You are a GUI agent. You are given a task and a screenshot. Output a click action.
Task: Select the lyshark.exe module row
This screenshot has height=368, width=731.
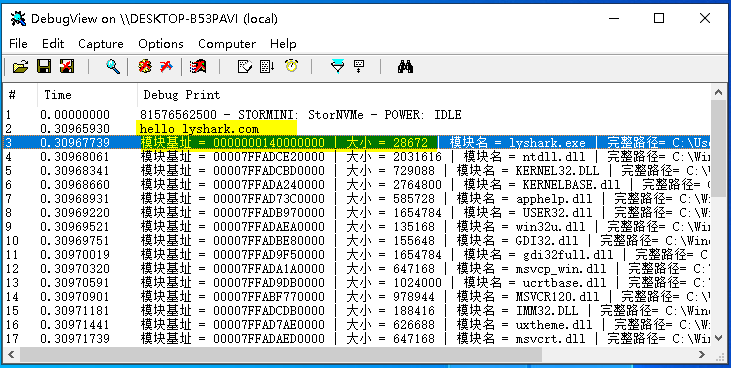357,143
